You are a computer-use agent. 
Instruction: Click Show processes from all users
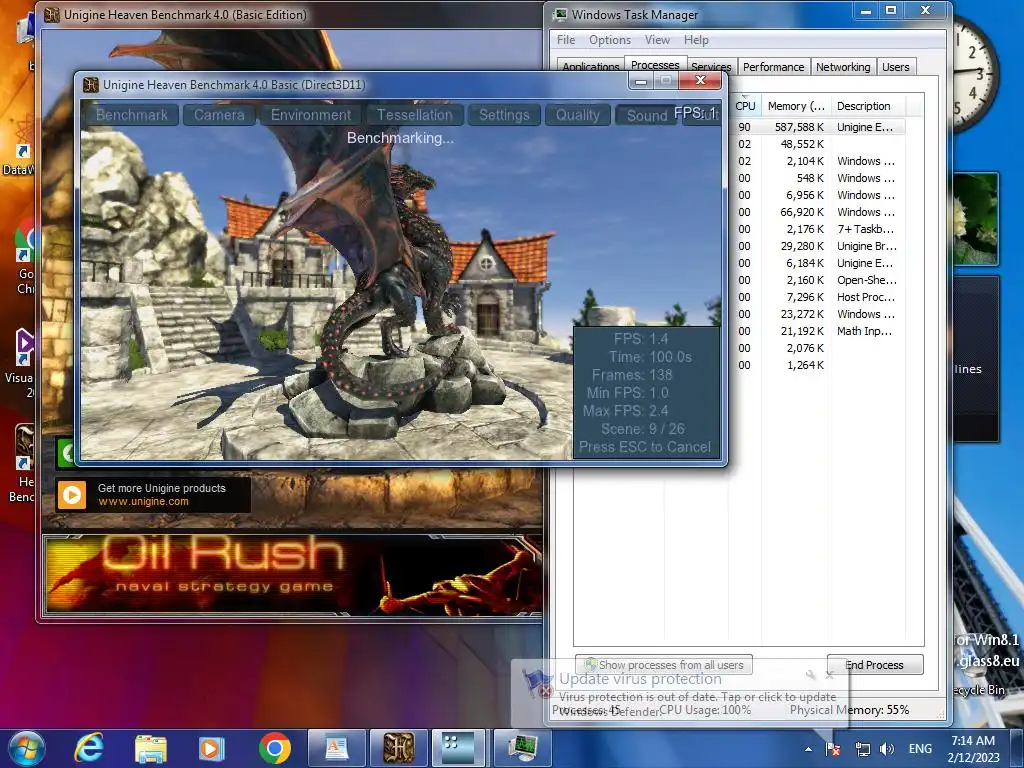(664, 664)
